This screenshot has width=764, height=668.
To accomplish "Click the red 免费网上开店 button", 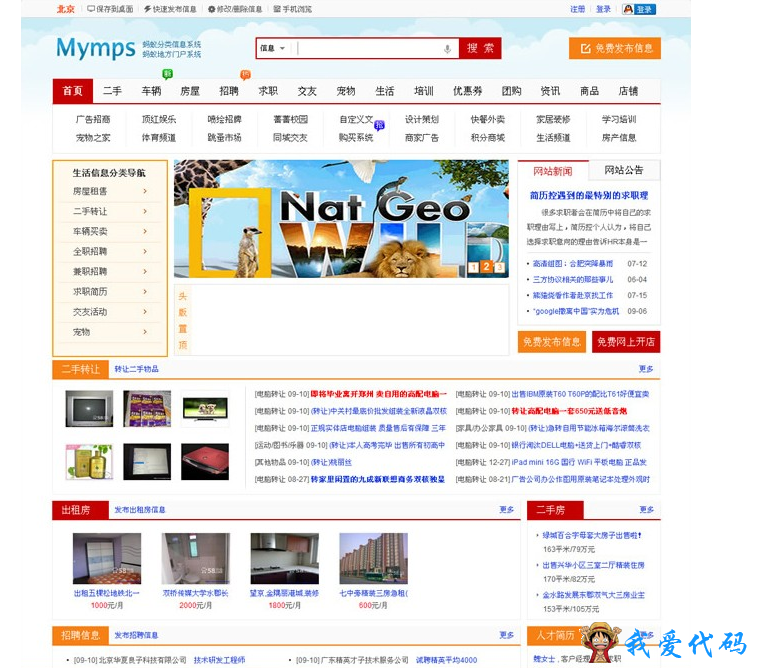I will point(626,342).
